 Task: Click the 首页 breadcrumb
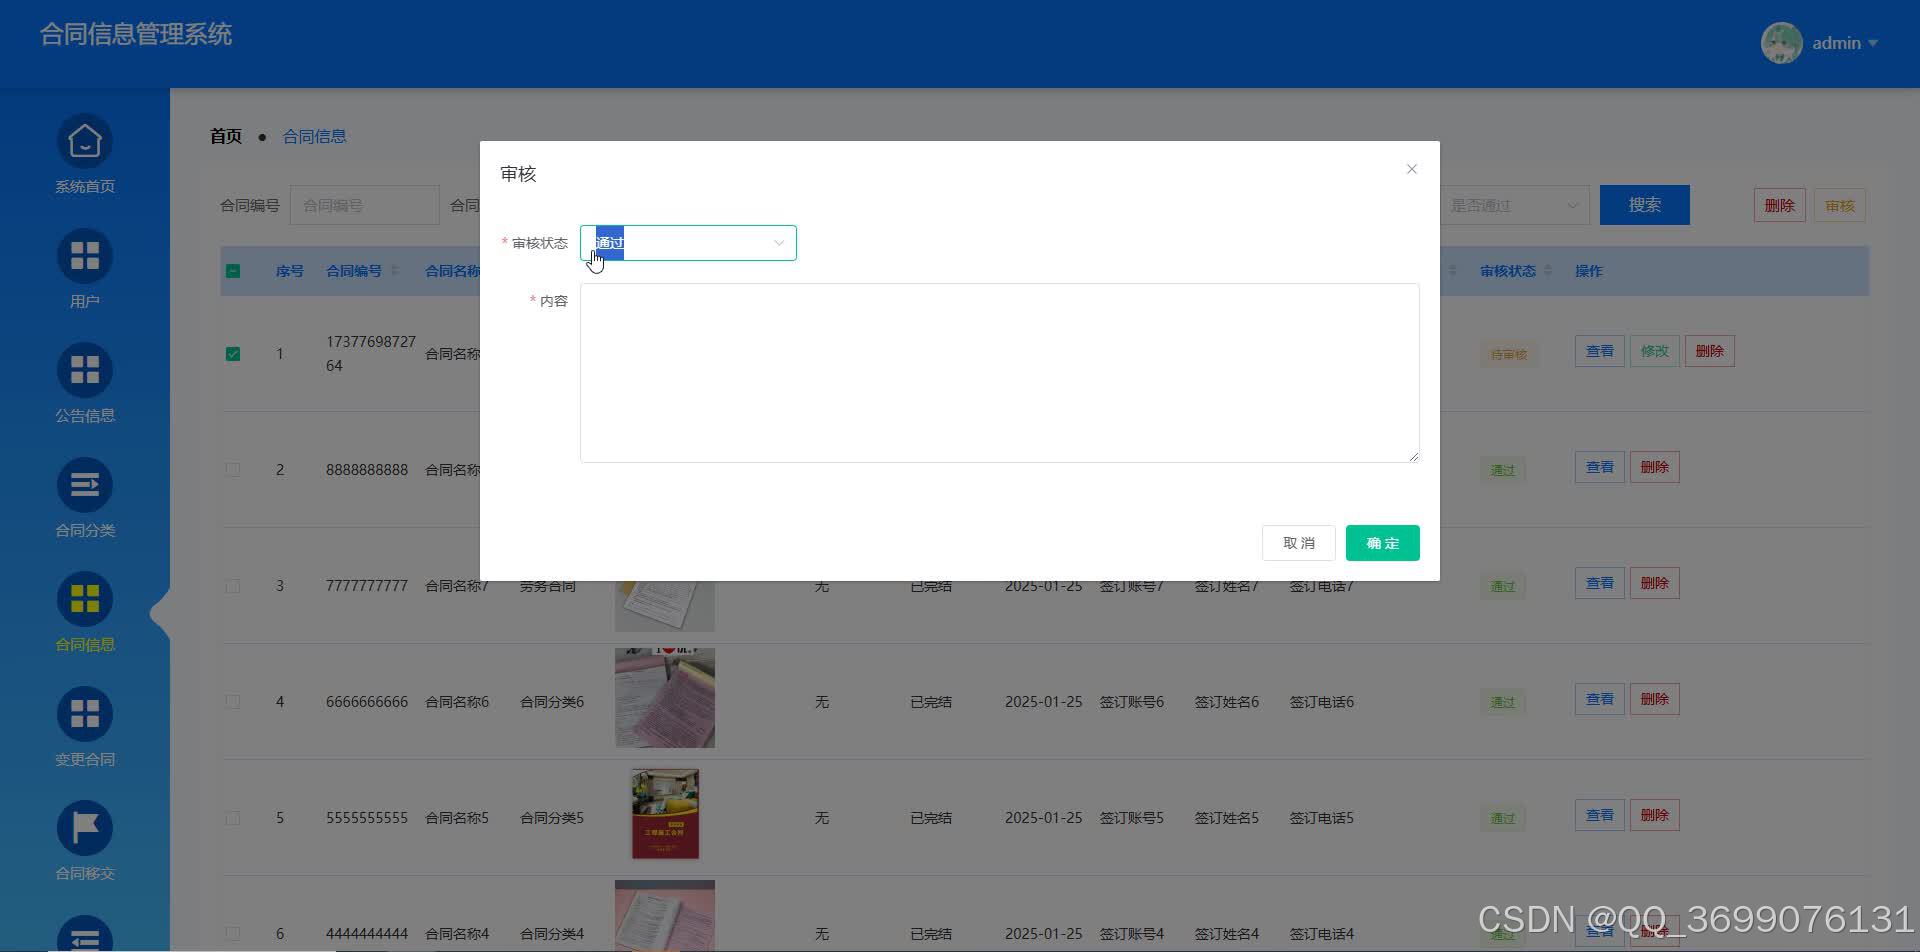coord(226,136)
